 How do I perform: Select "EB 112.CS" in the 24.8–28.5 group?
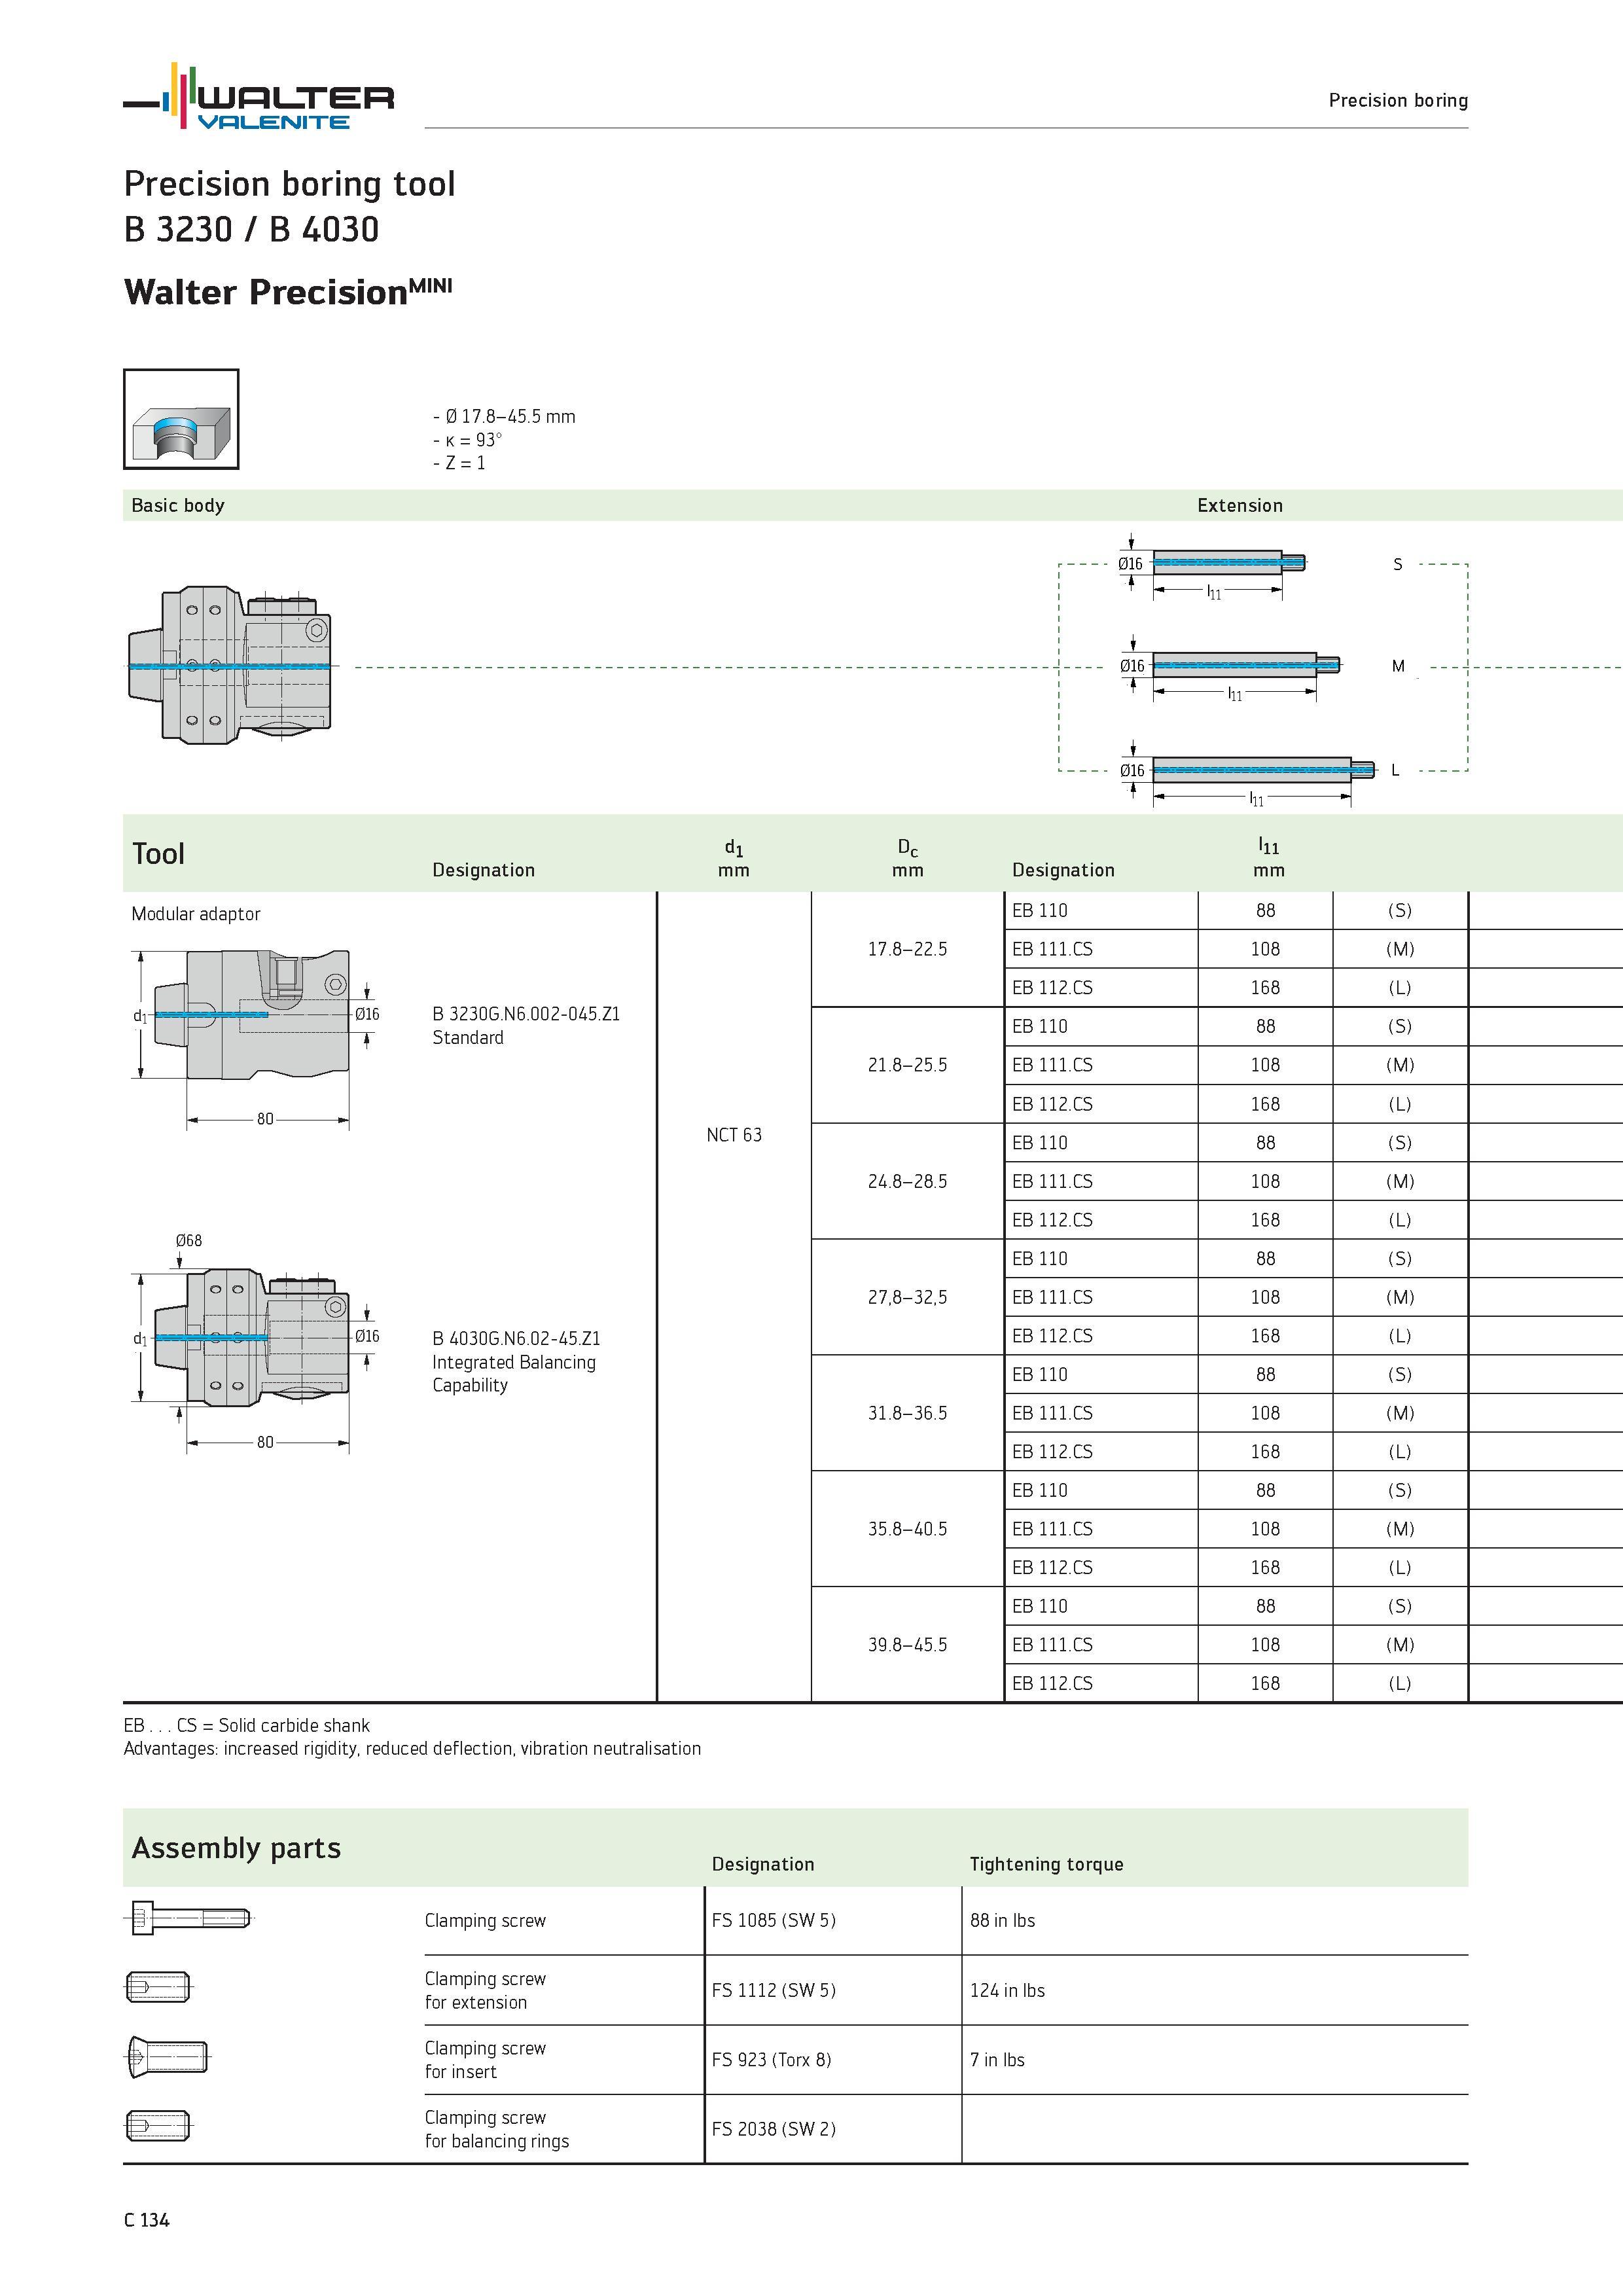point(1052,1219)
